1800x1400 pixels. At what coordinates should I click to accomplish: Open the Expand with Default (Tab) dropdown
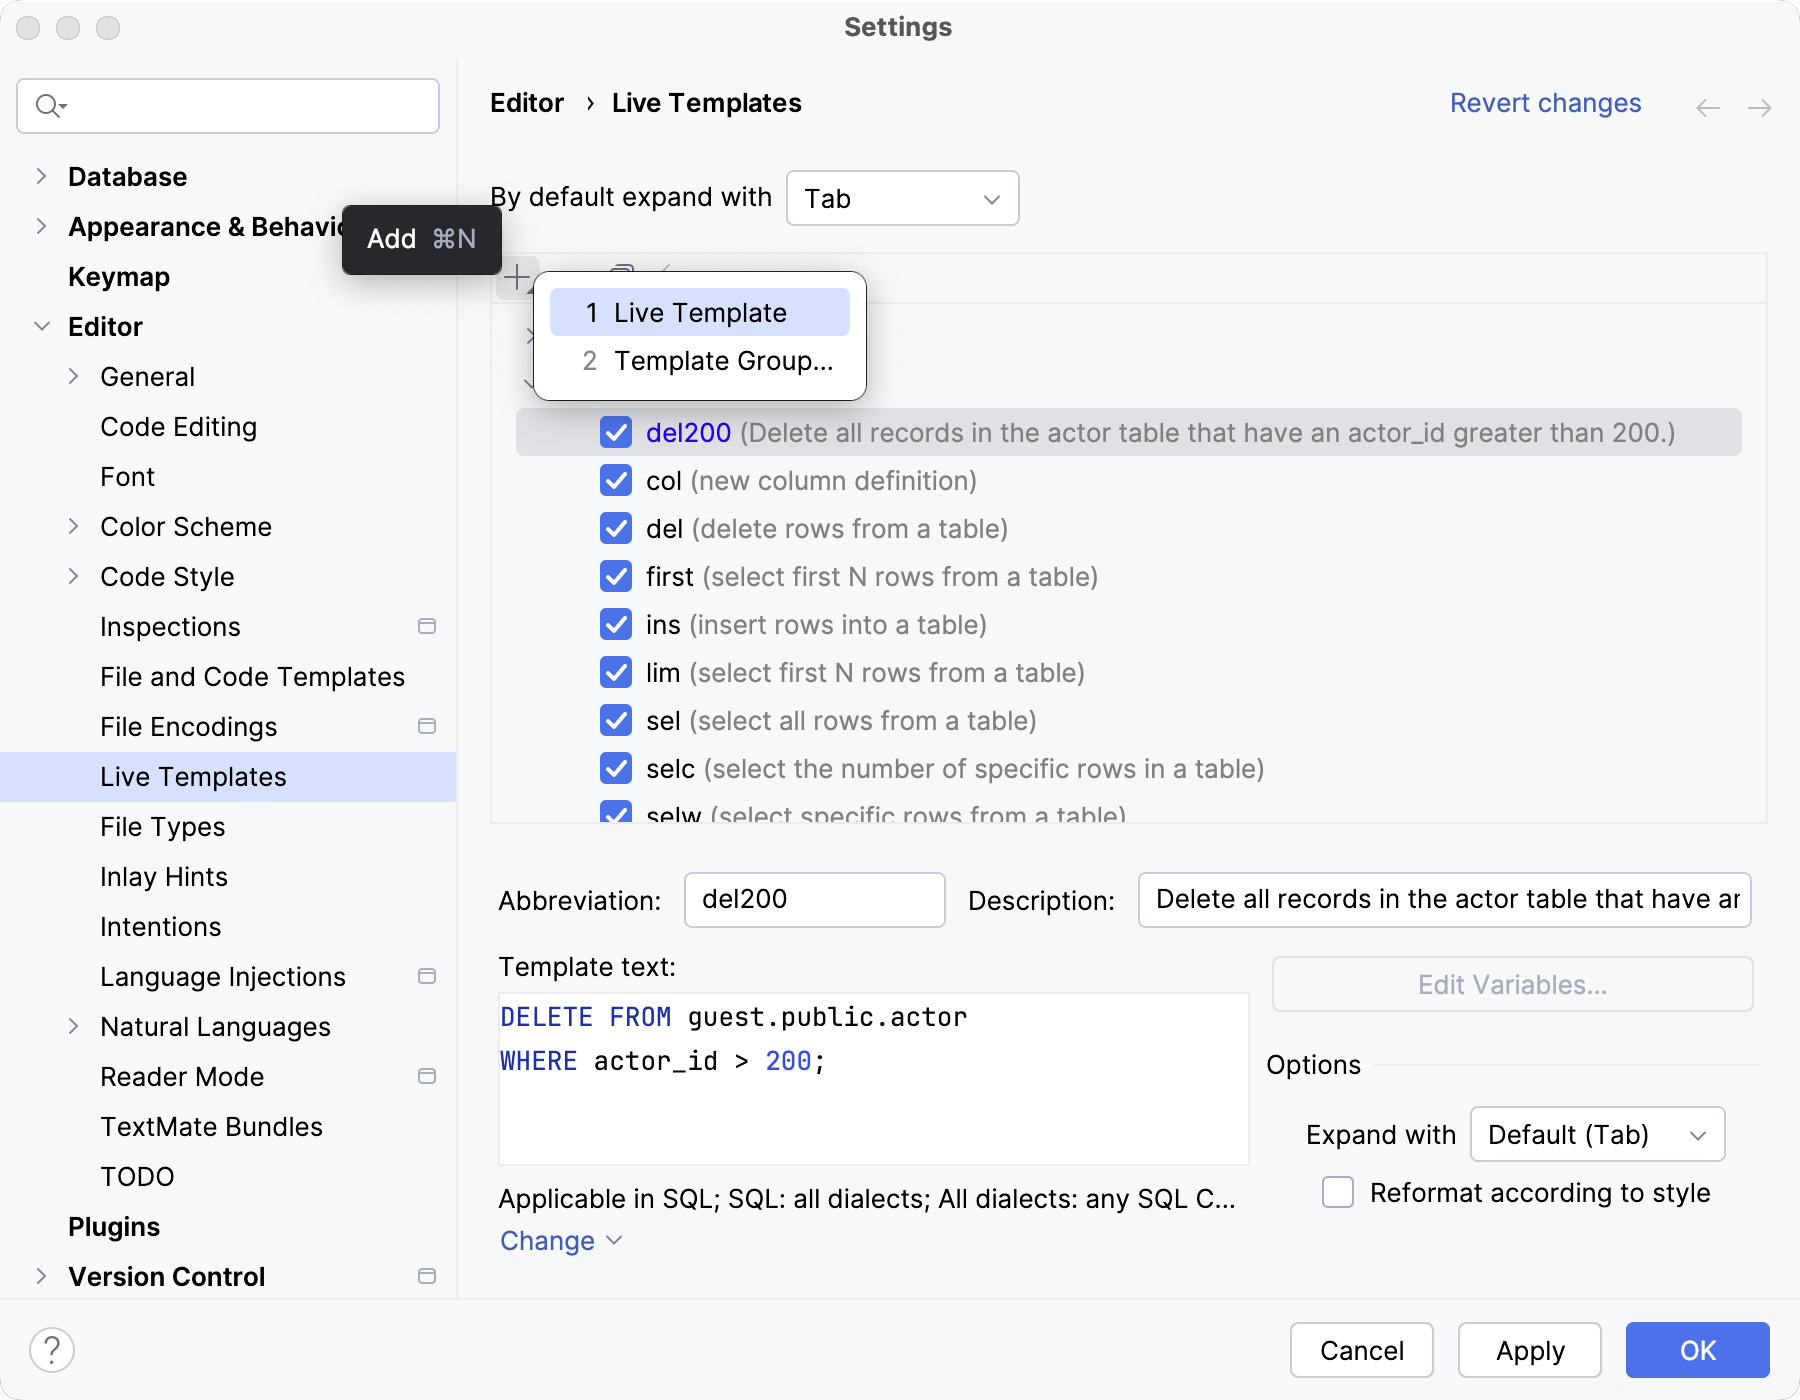tap(1596, 1134)
